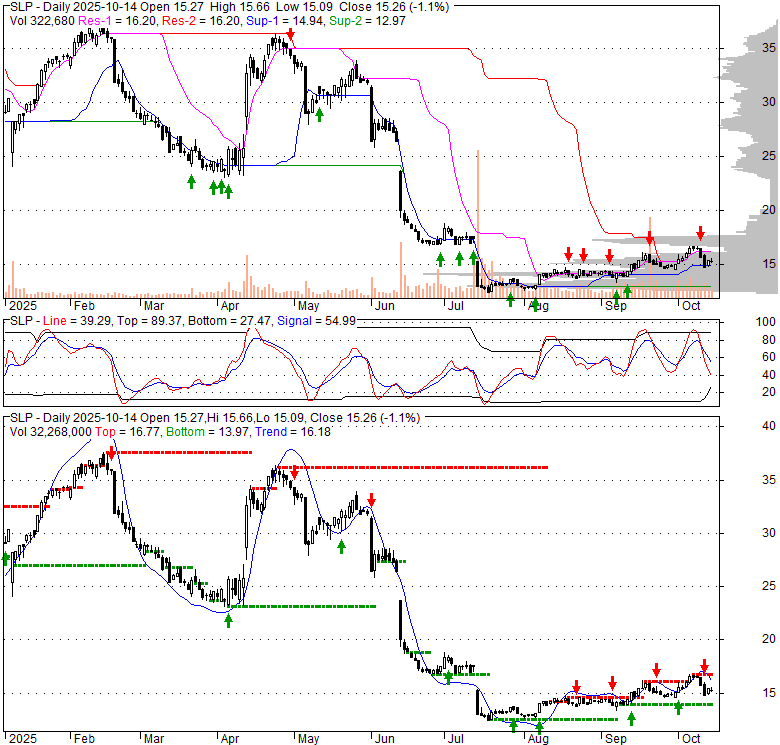Click 'Close 15.26 (-1.1%)' in the bottom chart header
Screen dimensions: 780x745
pyautogui.click(x=365, y=418)
